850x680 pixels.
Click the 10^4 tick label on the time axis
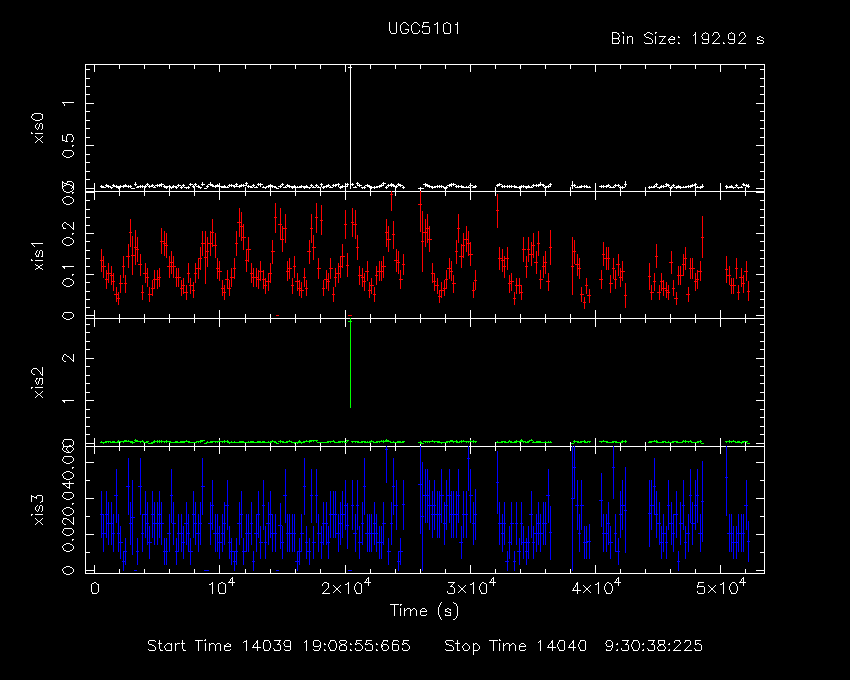(221, 587)
